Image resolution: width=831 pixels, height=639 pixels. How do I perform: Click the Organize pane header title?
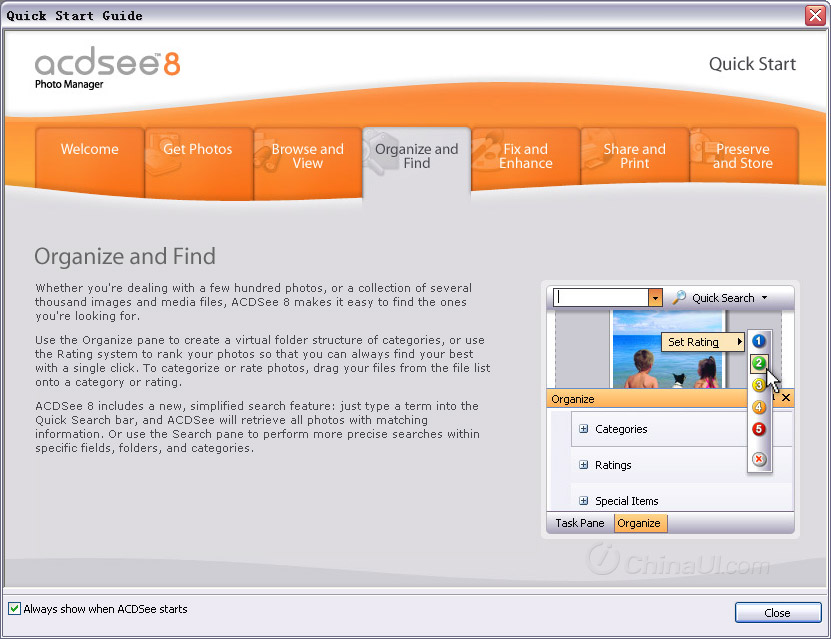(x=573, y=399)
